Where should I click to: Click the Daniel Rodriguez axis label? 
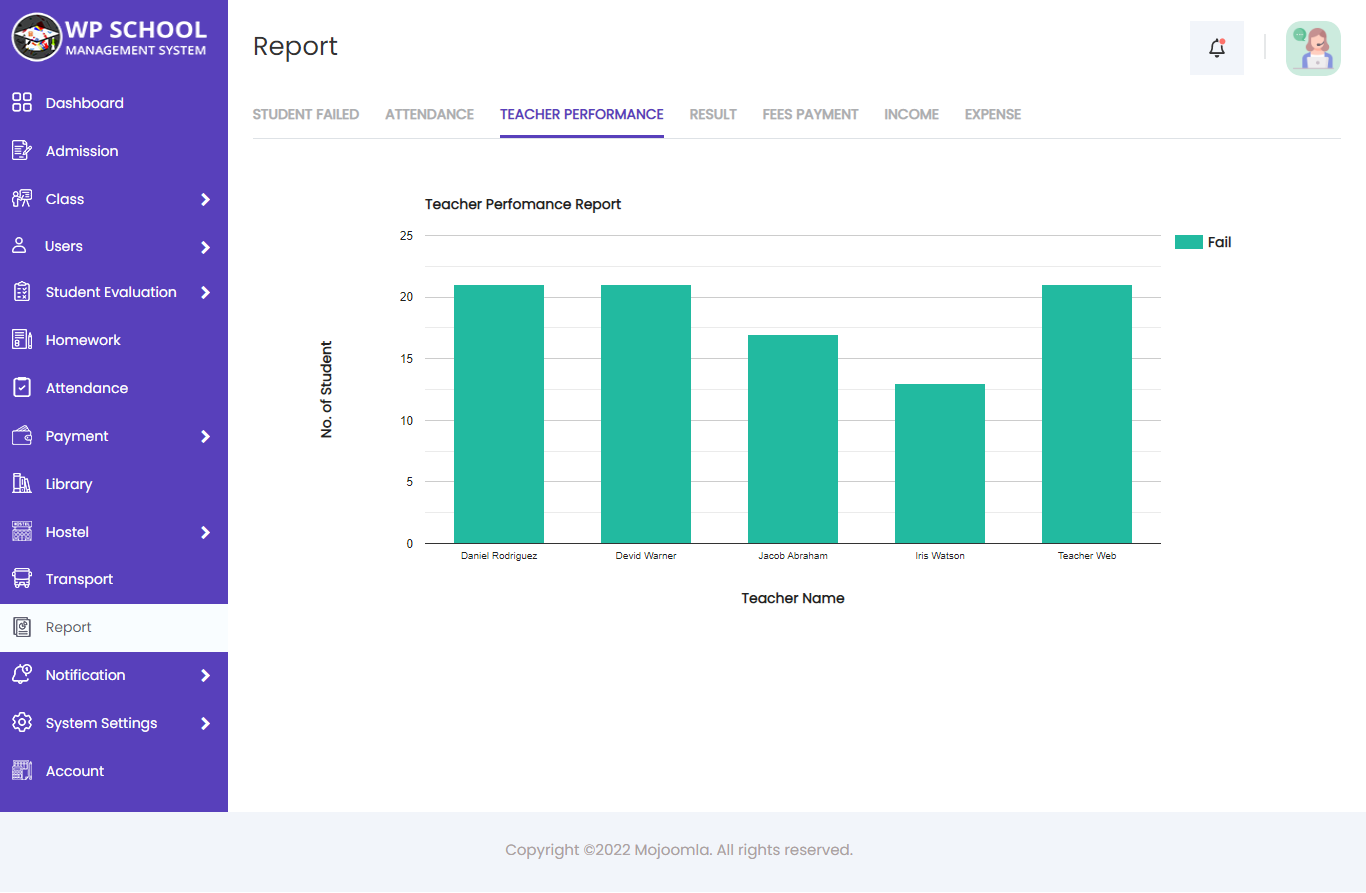(x=499, y=555)
